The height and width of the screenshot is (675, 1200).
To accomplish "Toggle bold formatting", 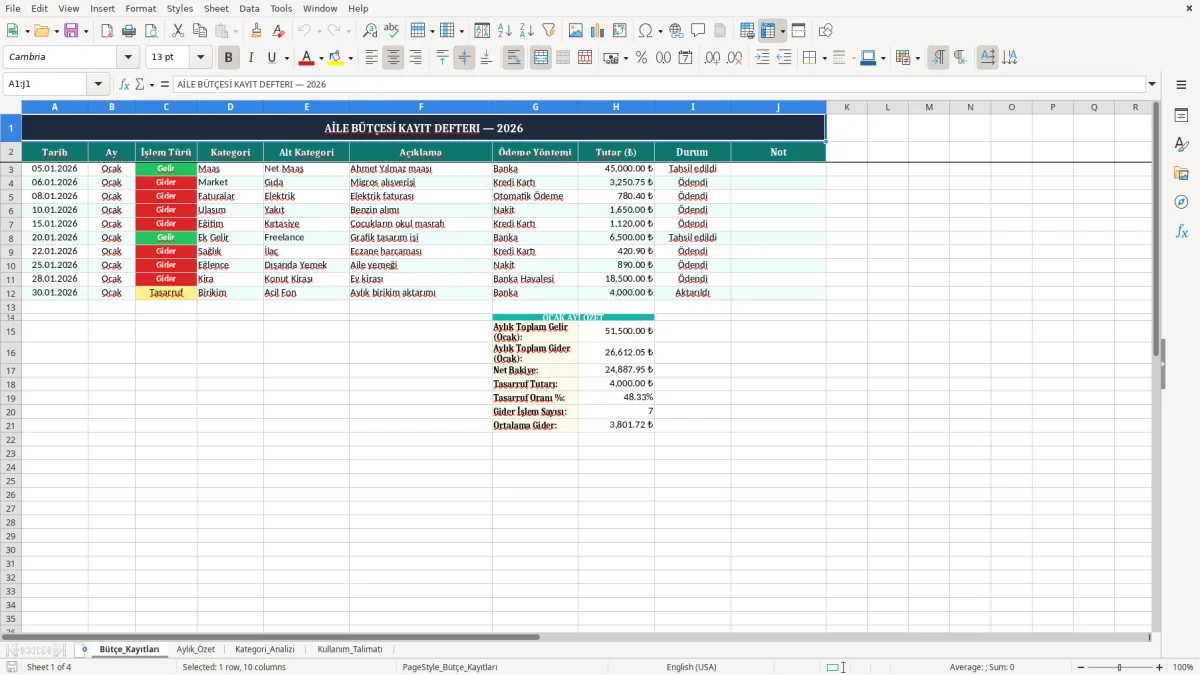I will [229, 58].
